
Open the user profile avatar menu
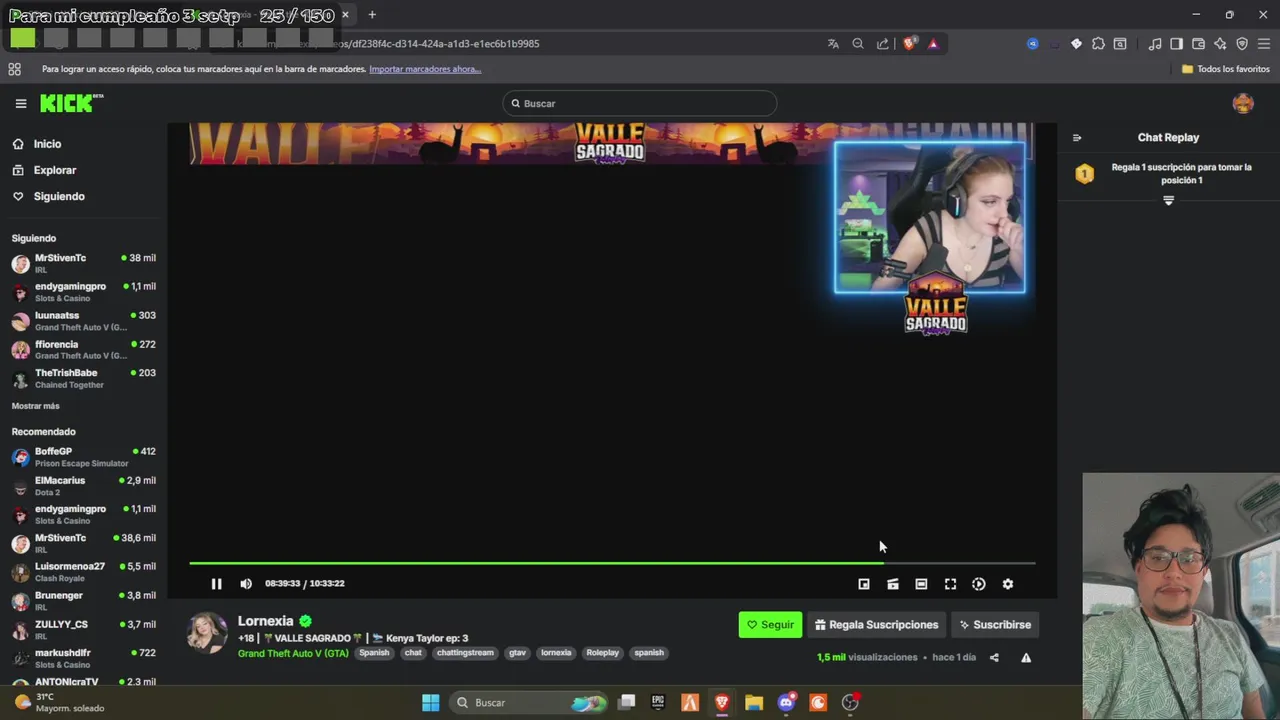[1243, 103]
